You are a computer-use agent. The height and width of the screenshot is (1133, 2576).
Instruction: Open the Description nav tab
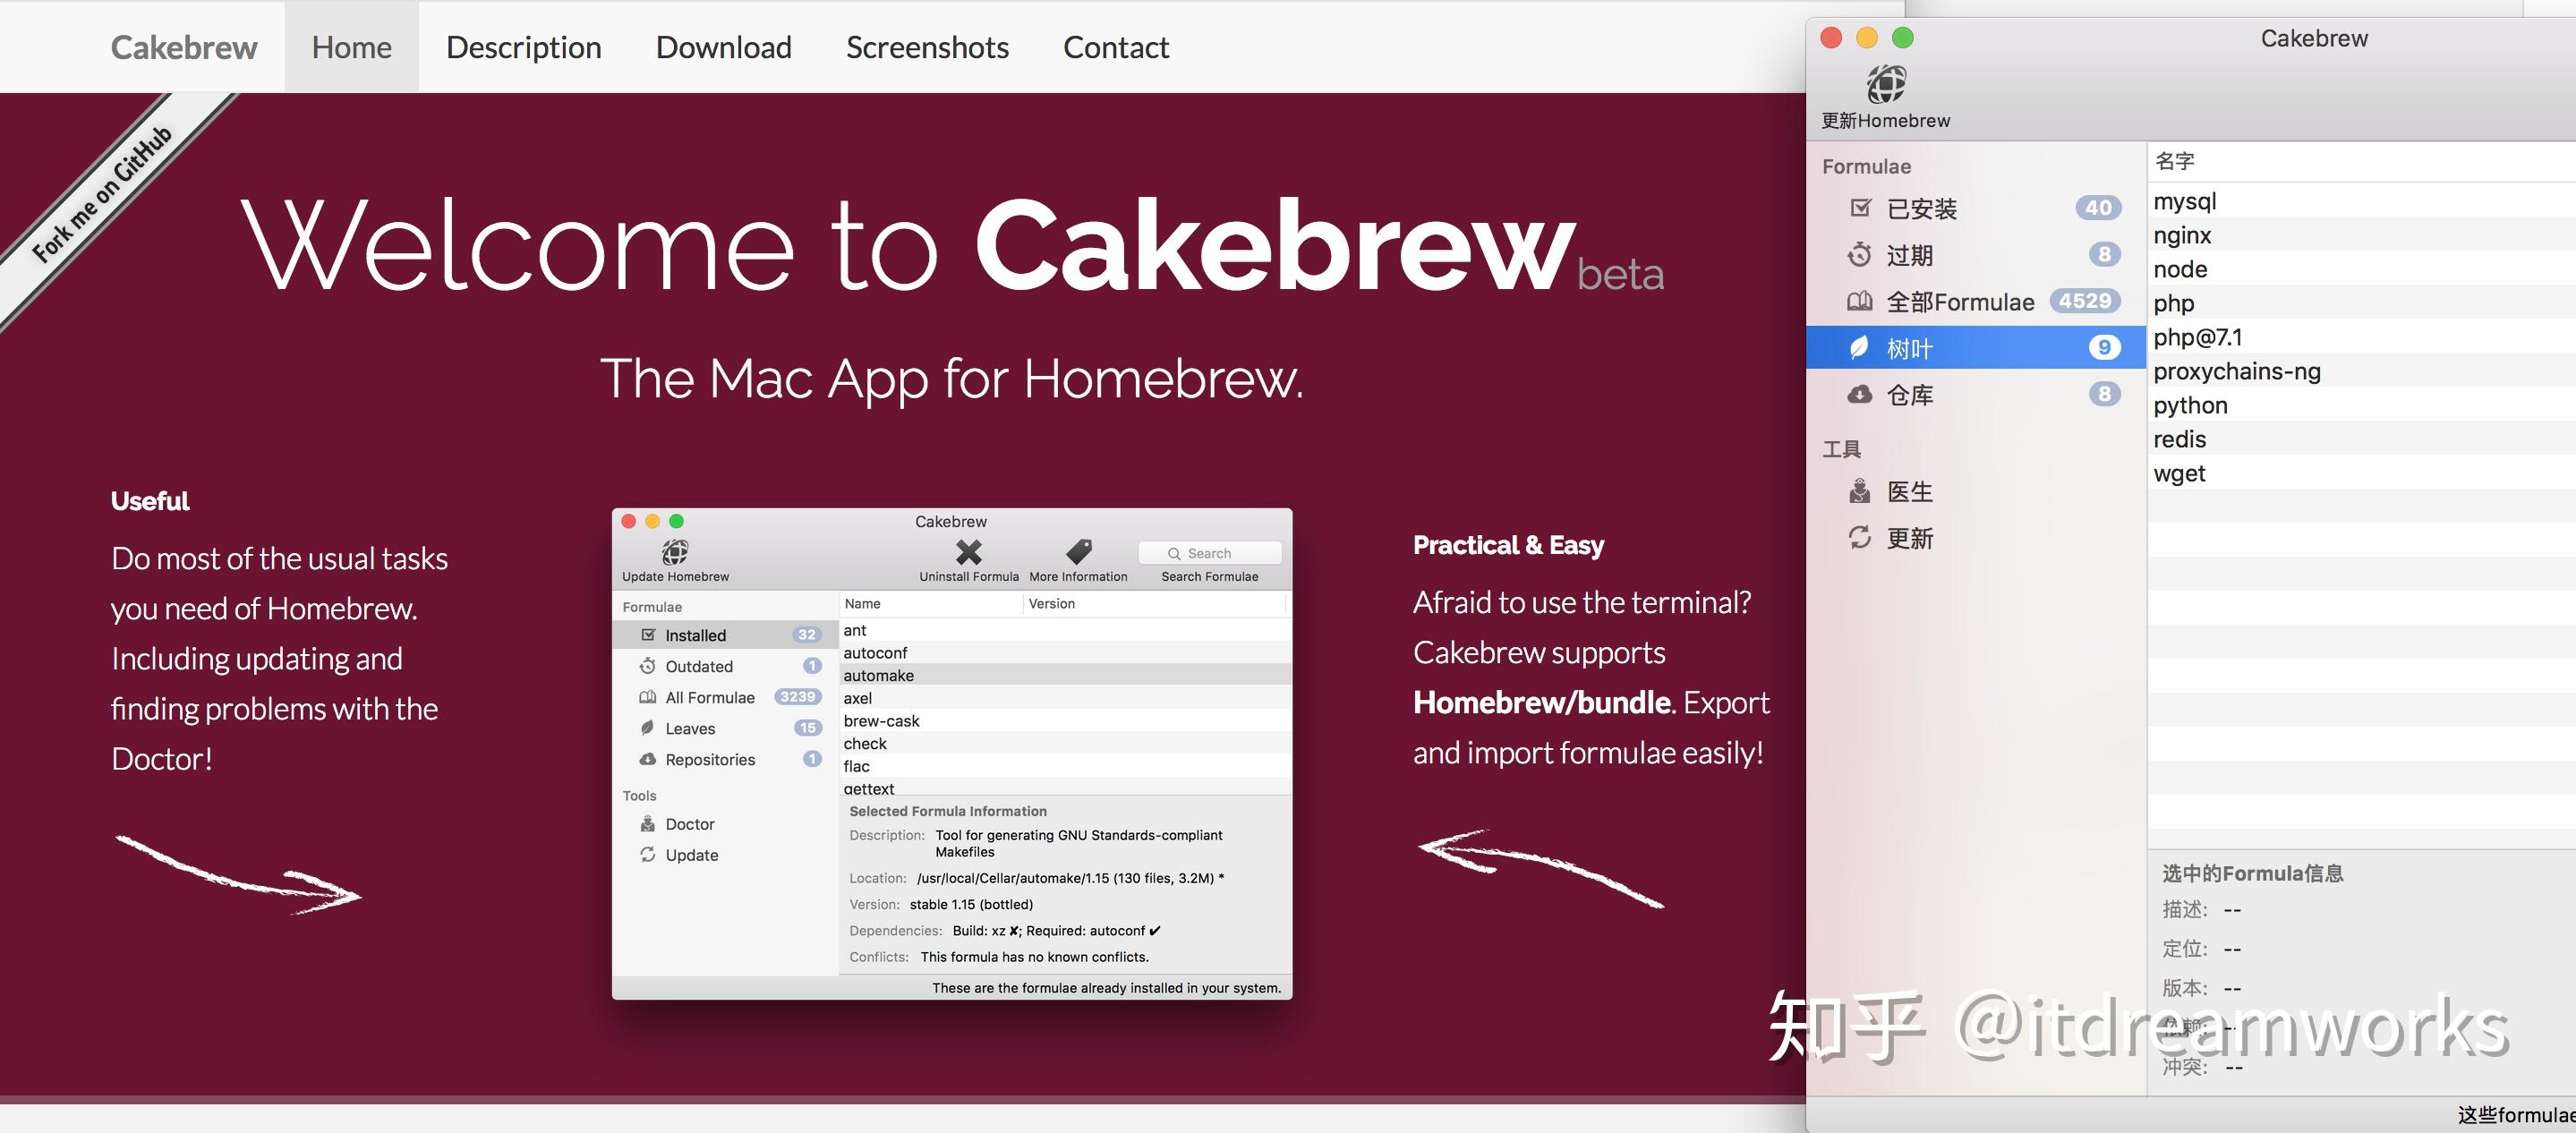pyautogui.click(x=523, y=47)
